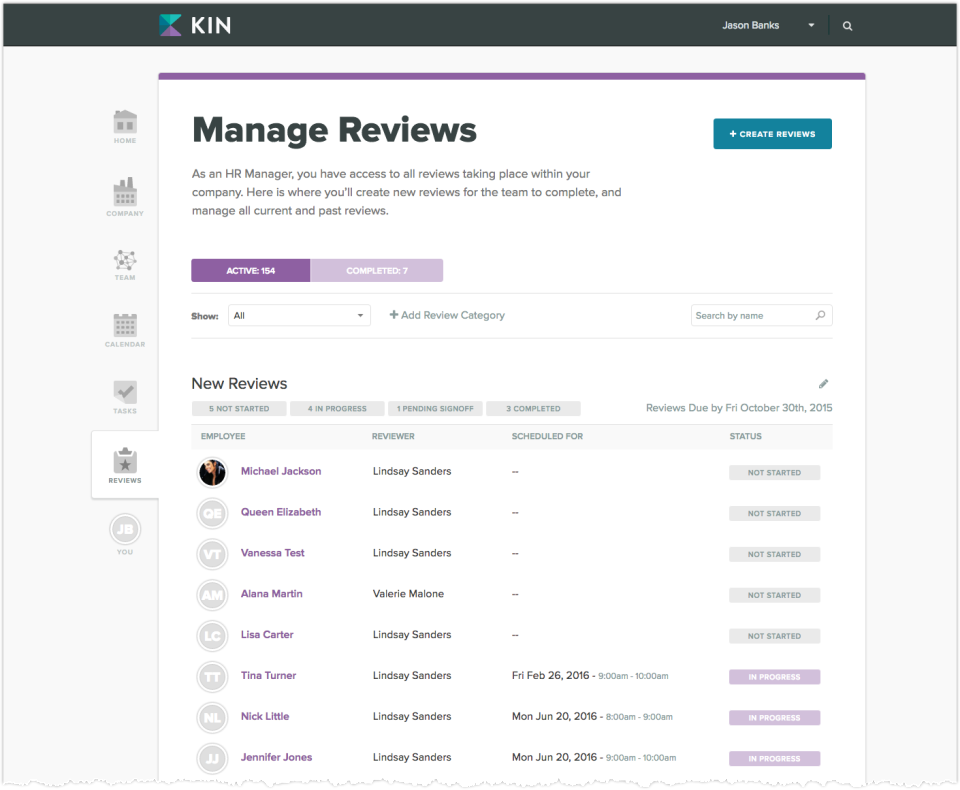
Task: Open the Team section
Action: tap(124, 261)
